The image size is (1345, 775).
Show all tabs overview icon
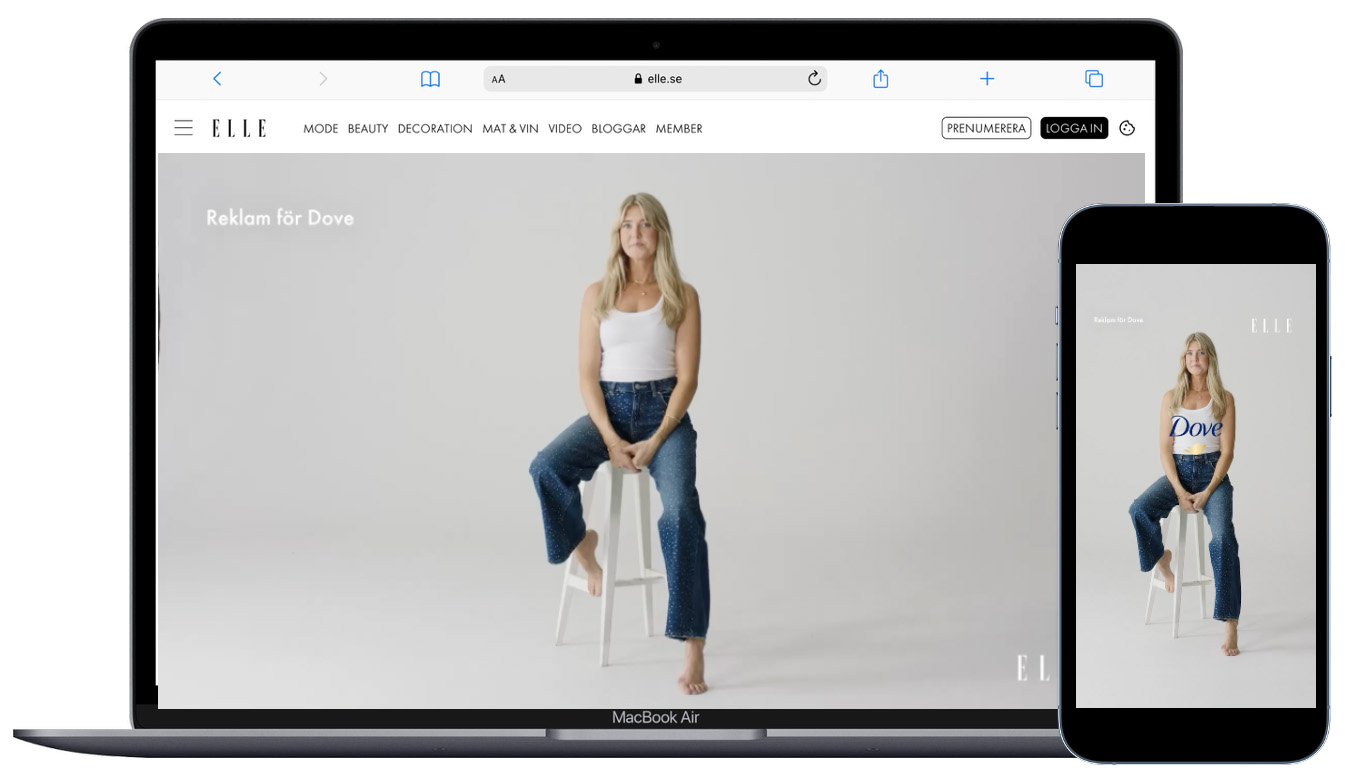pyautogui.click(x=1094, y=79)
